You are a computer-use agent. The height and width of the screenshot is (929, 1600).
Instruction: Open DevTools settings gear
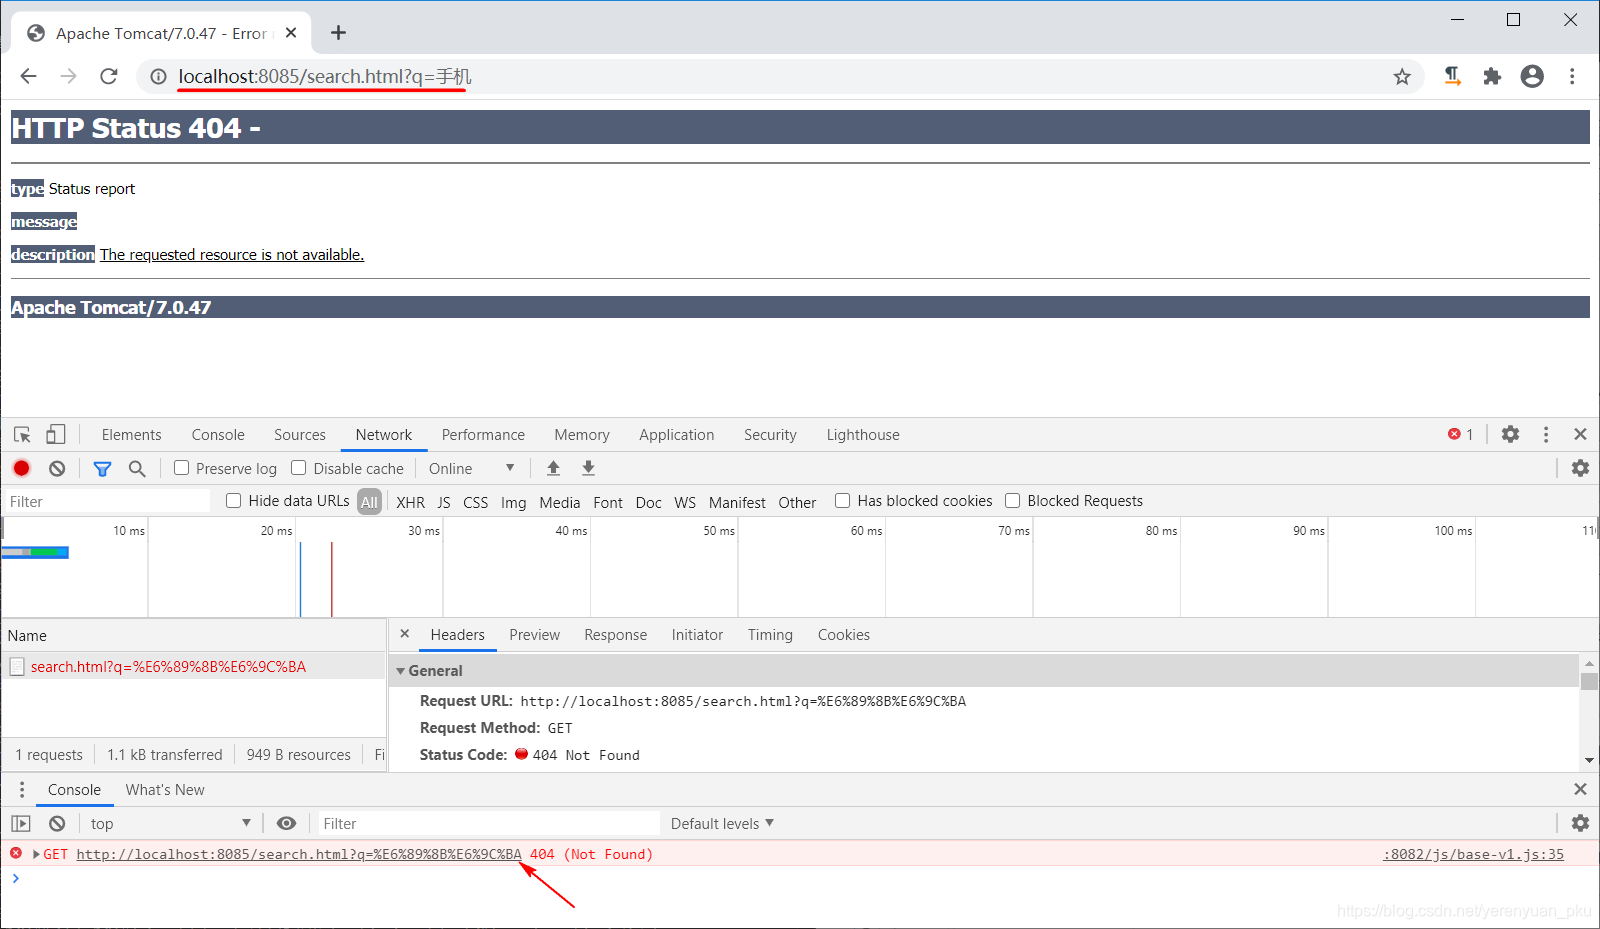point(1510,434)
